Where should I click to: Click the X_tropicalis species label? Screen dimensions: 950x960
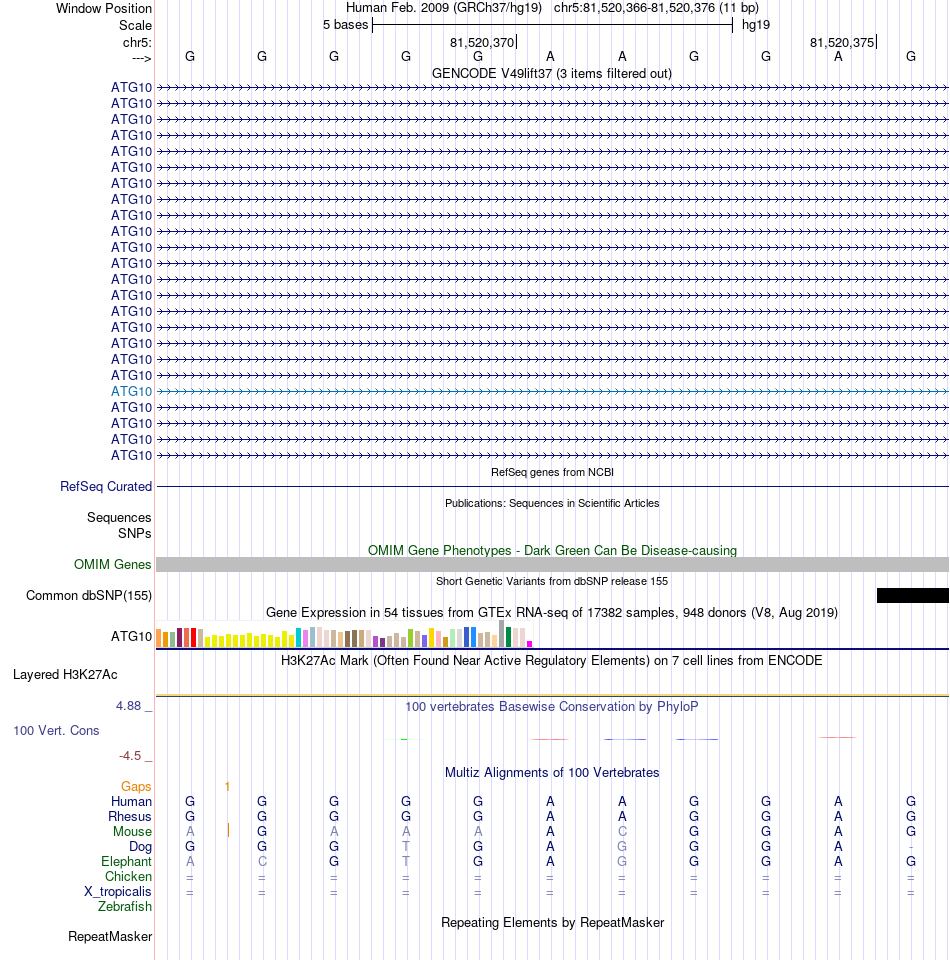pyautogui.click(x=118, y=891)
